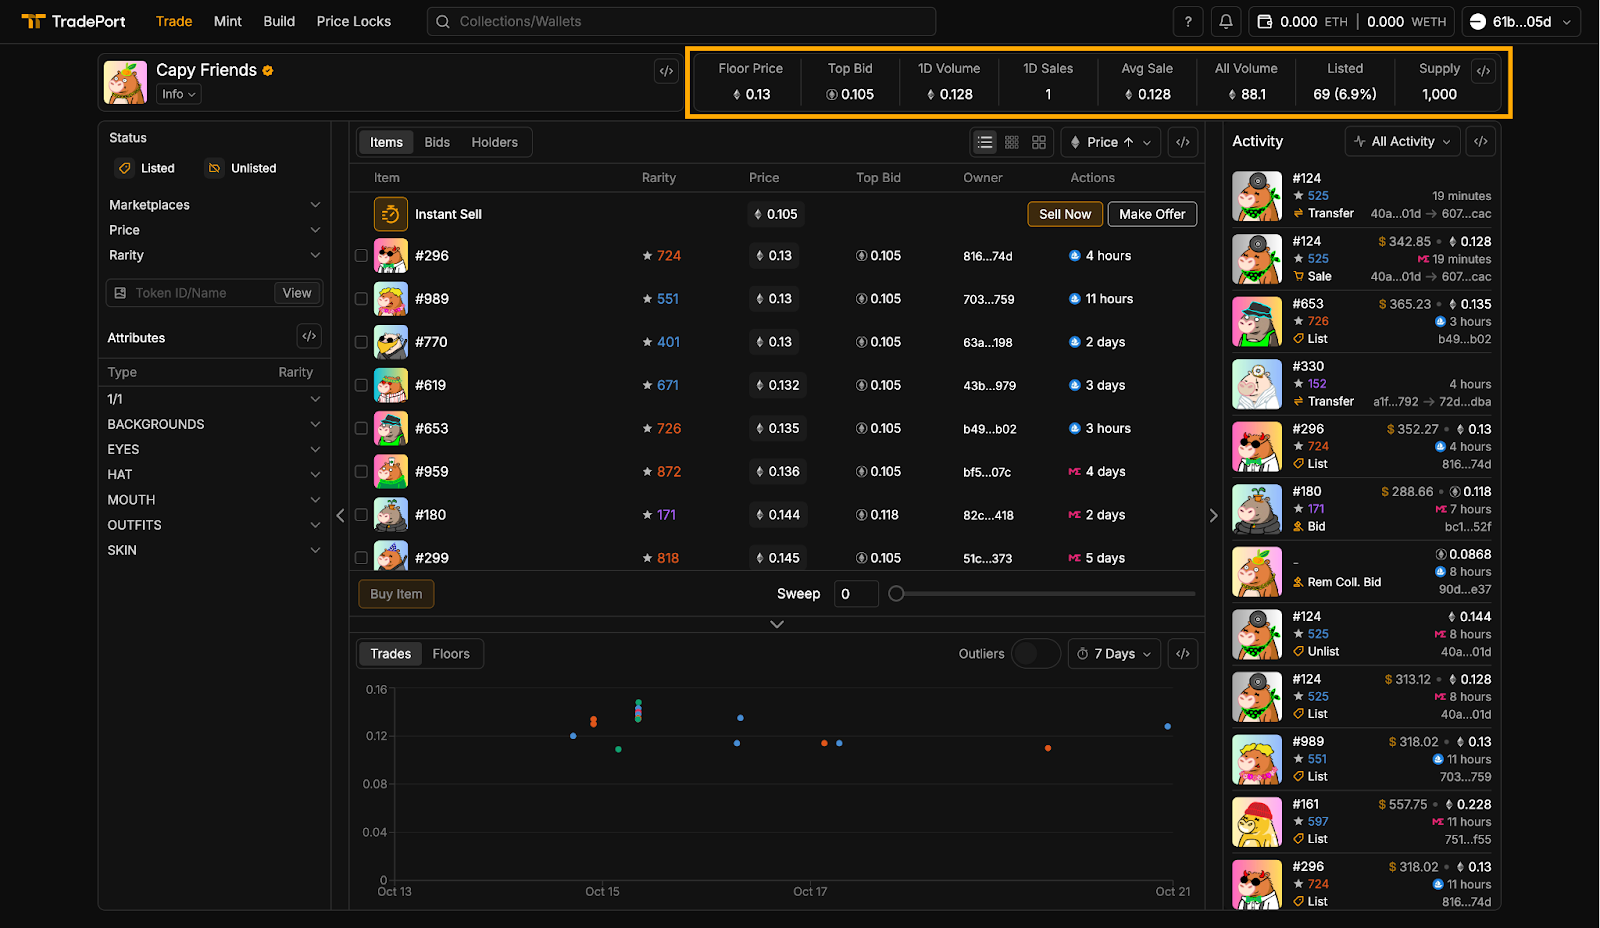Click the TradePort logo
The image size is (1600, 928).
click(x=73, y=21)
